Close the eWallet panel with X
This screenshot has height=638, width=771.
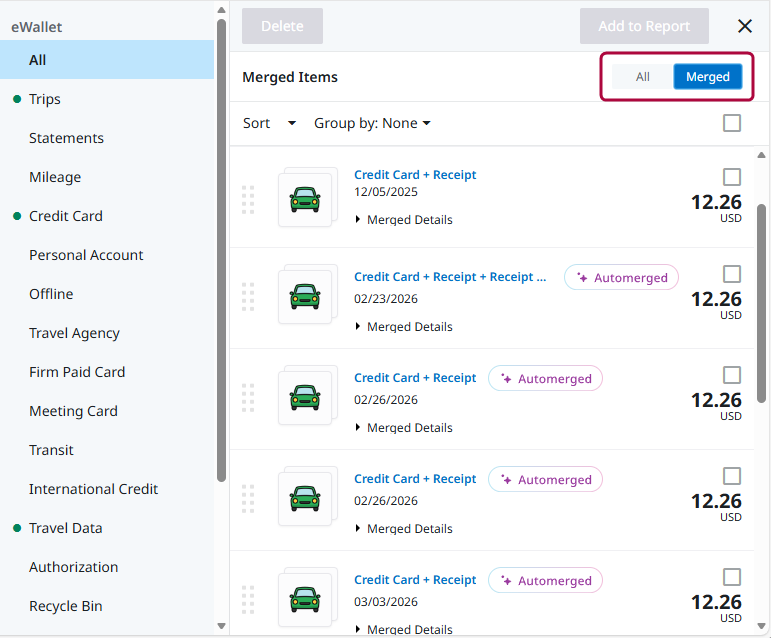pos(745,26)
